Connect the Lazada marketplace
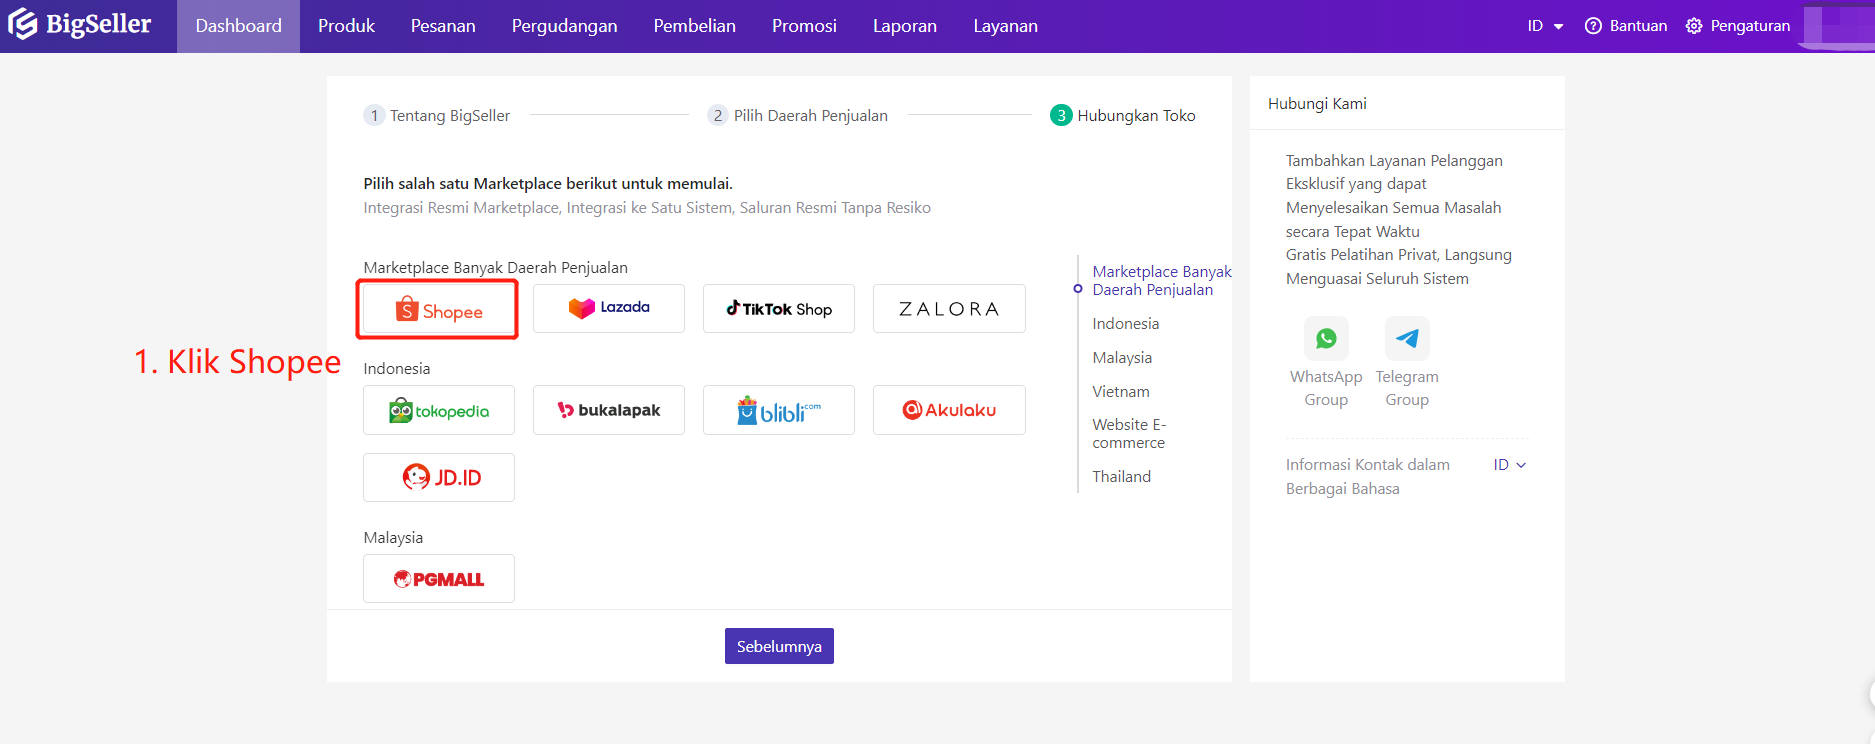Viewport: 1875px width, 744px height. (609, 308)
